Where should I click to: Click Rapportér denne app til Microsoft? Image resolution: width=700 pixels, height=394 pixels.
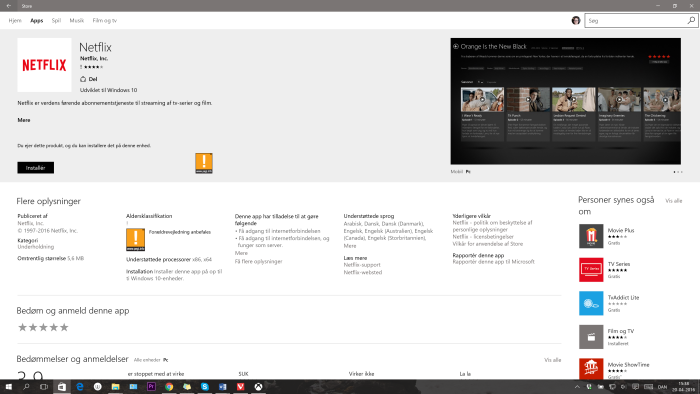pos(493,262)
